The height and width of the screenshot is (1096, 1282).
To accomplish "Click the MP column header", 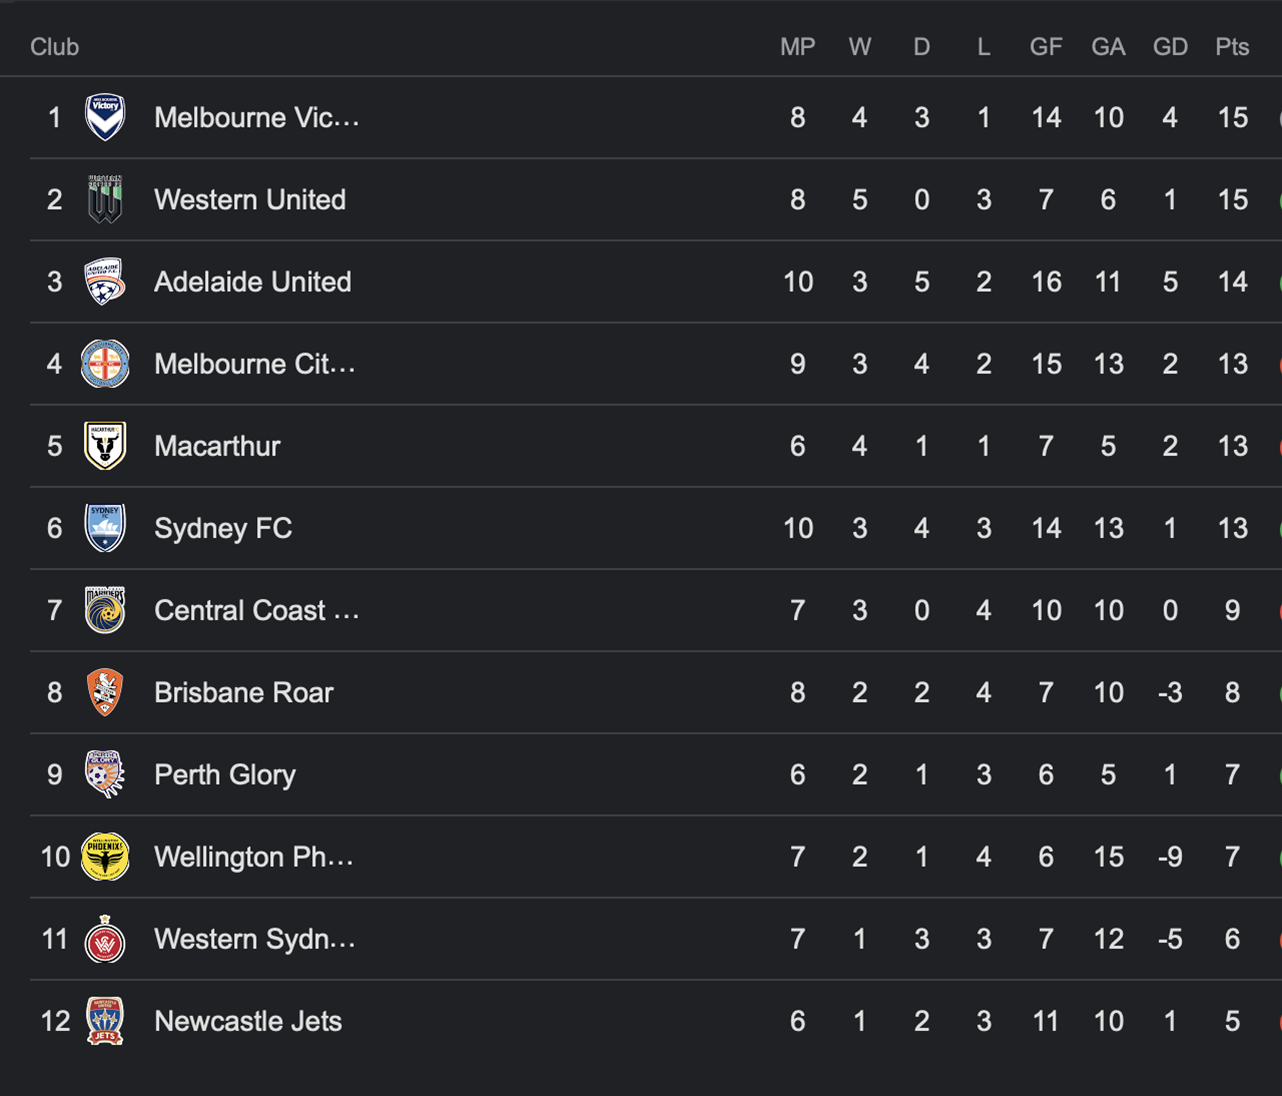I will pyautogui.click(x=798, y=47).
